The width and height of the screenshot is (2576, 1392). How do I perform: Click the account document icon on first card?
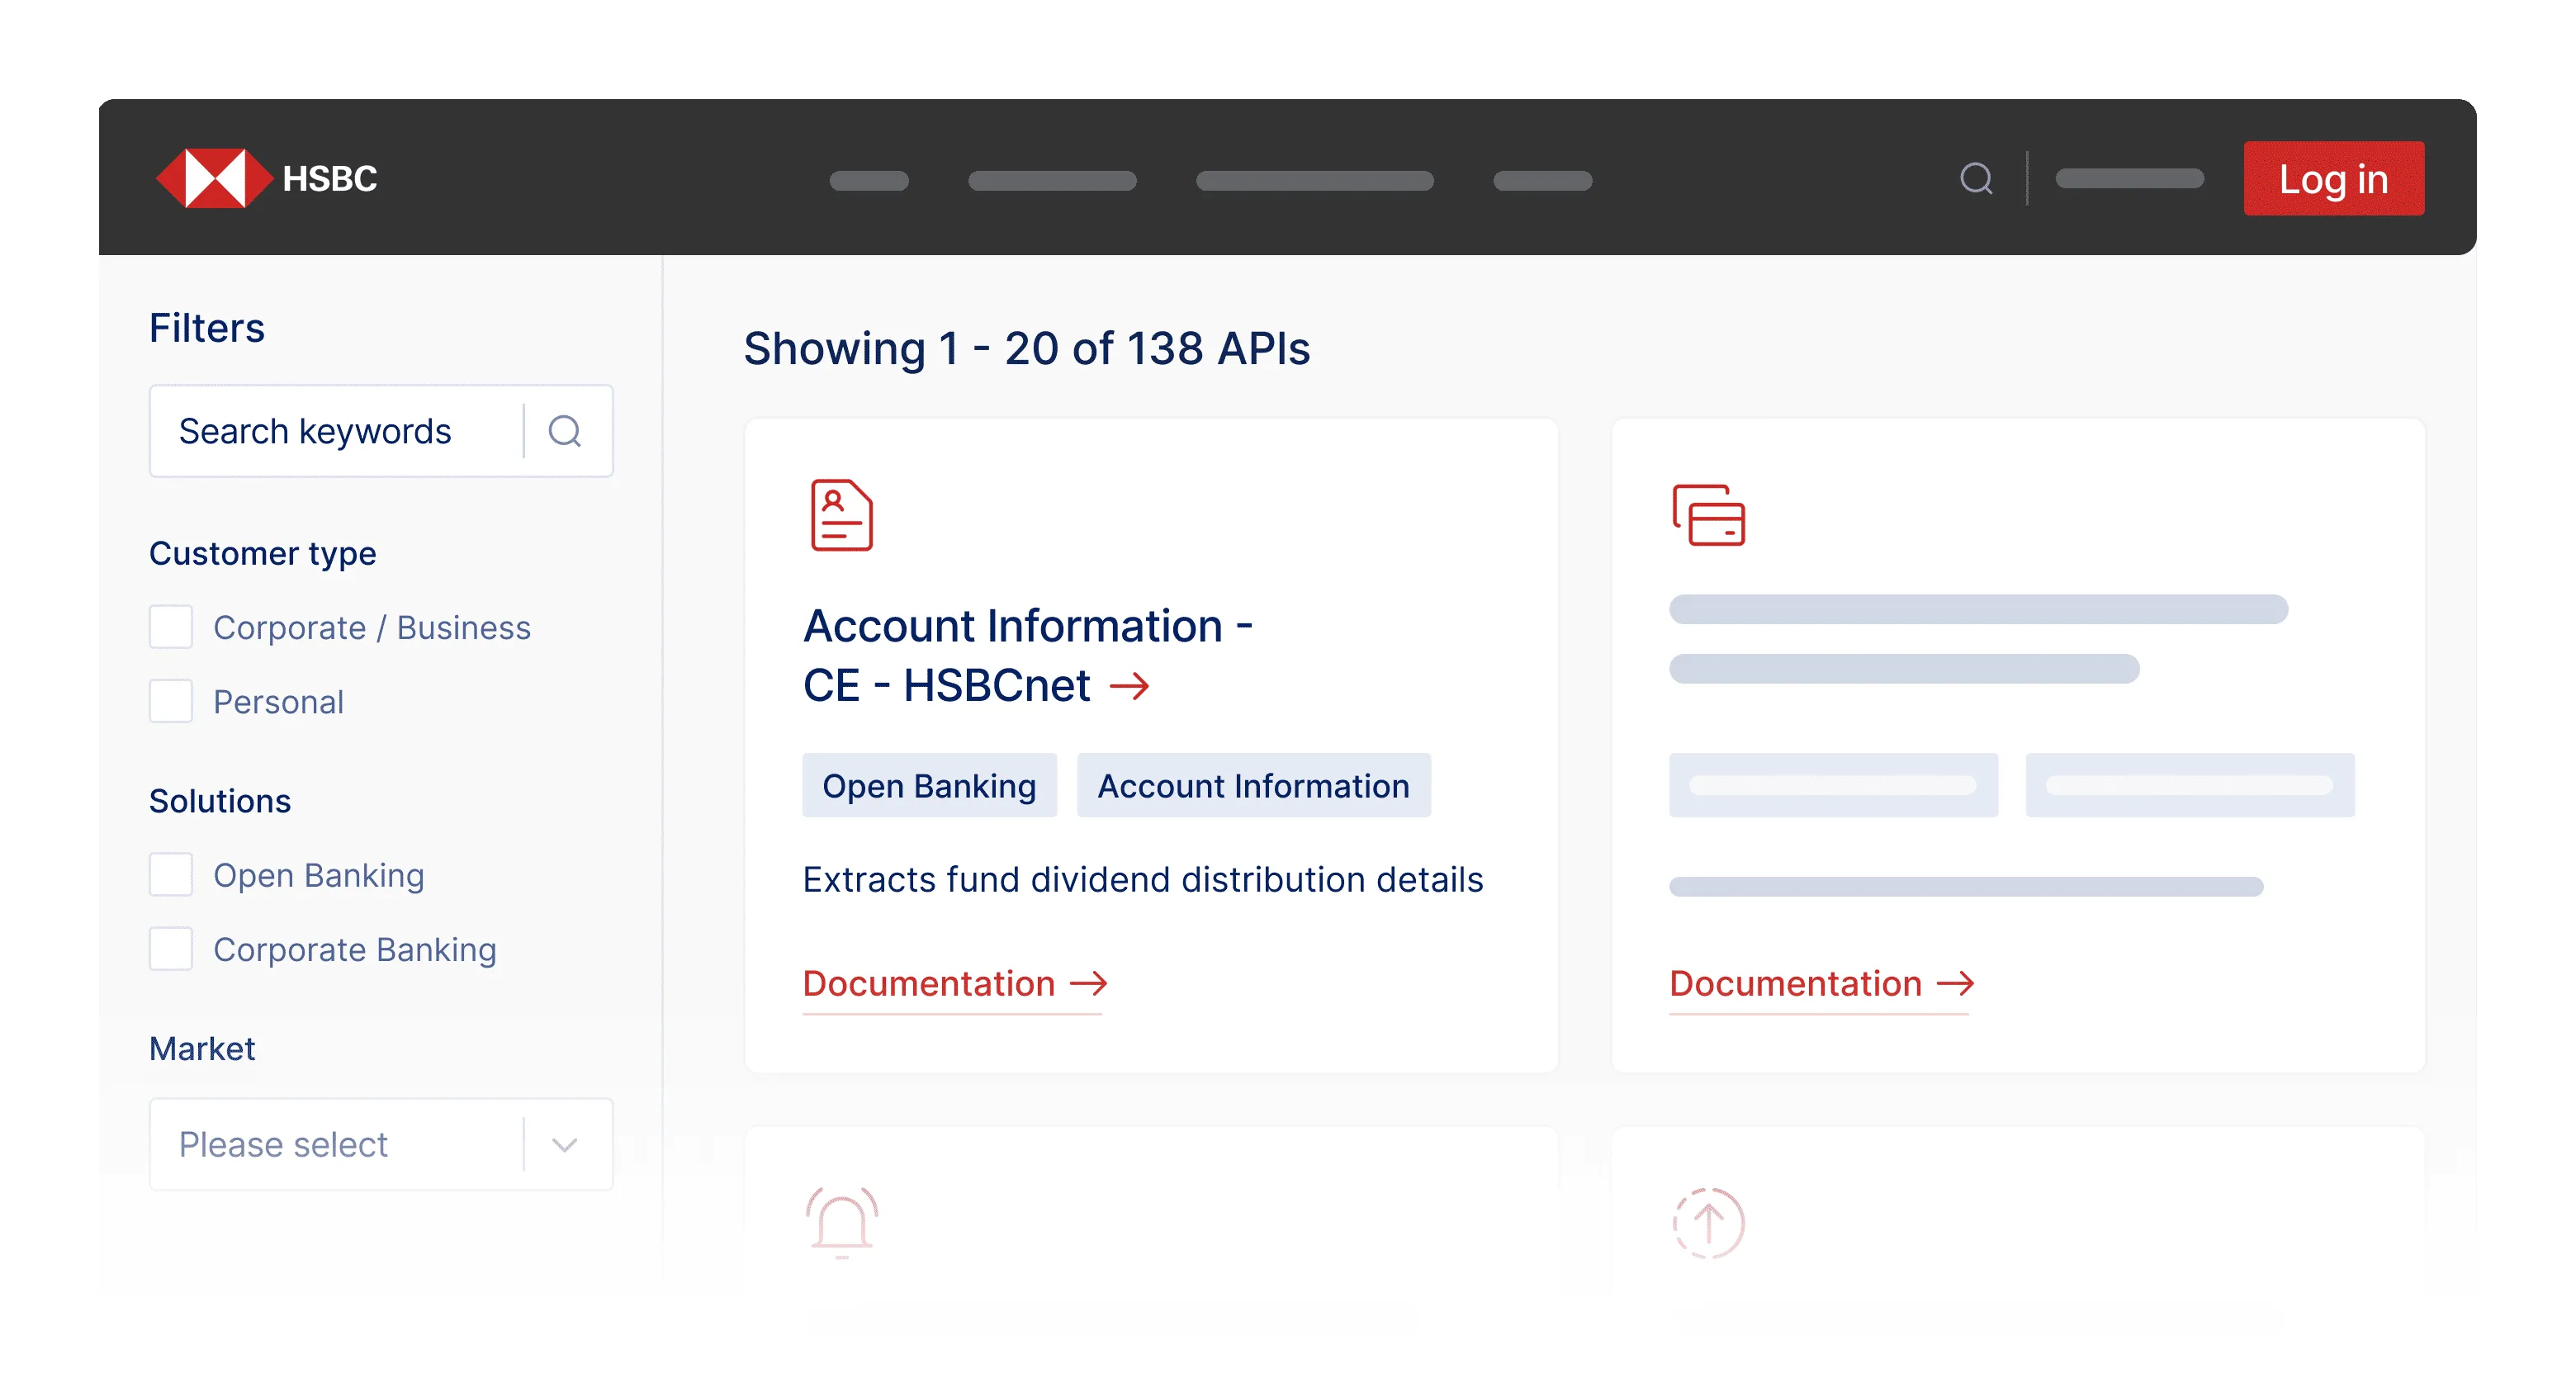point(841,515)
